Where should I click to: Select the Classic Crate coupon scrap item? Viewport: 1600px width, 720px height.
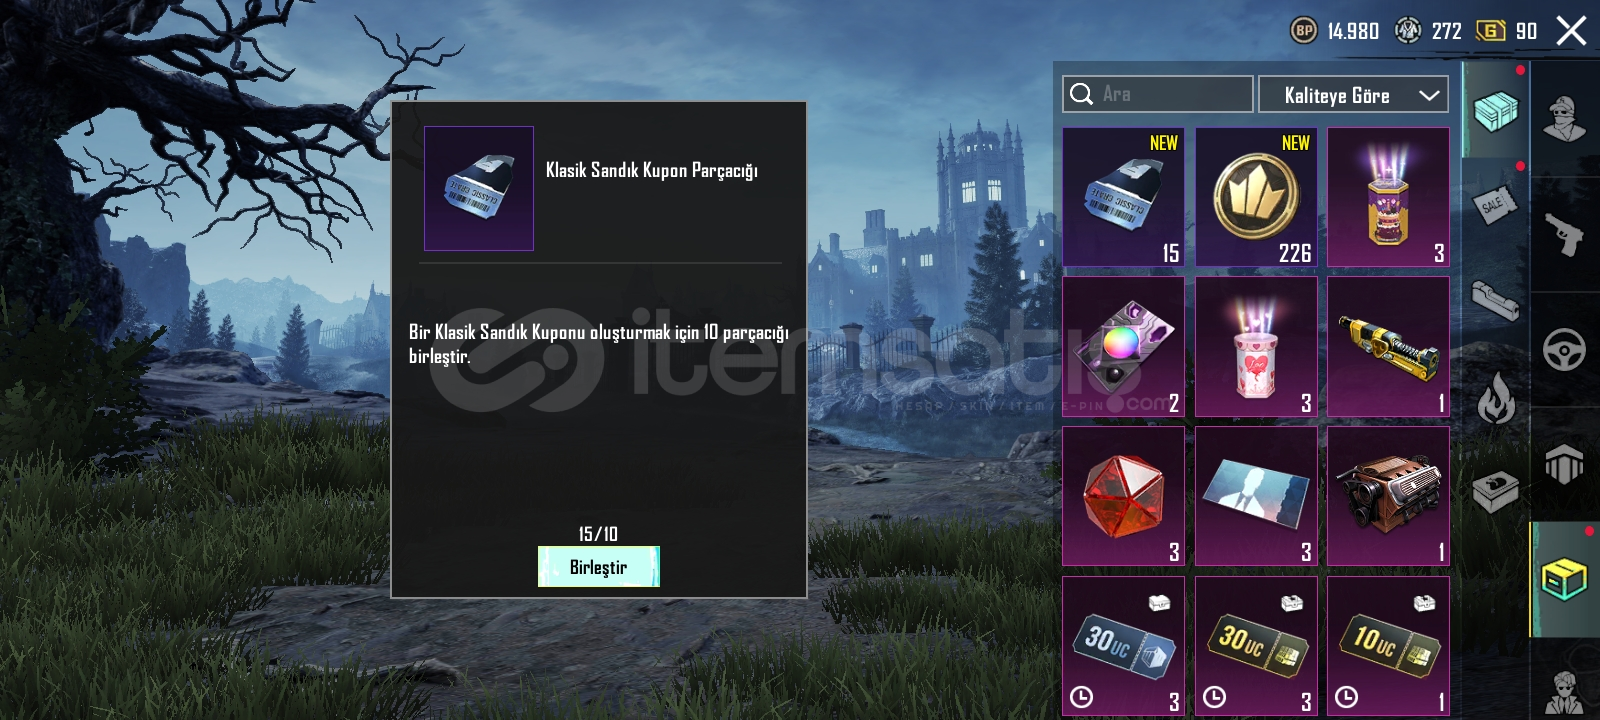[x=1123, y=197]
